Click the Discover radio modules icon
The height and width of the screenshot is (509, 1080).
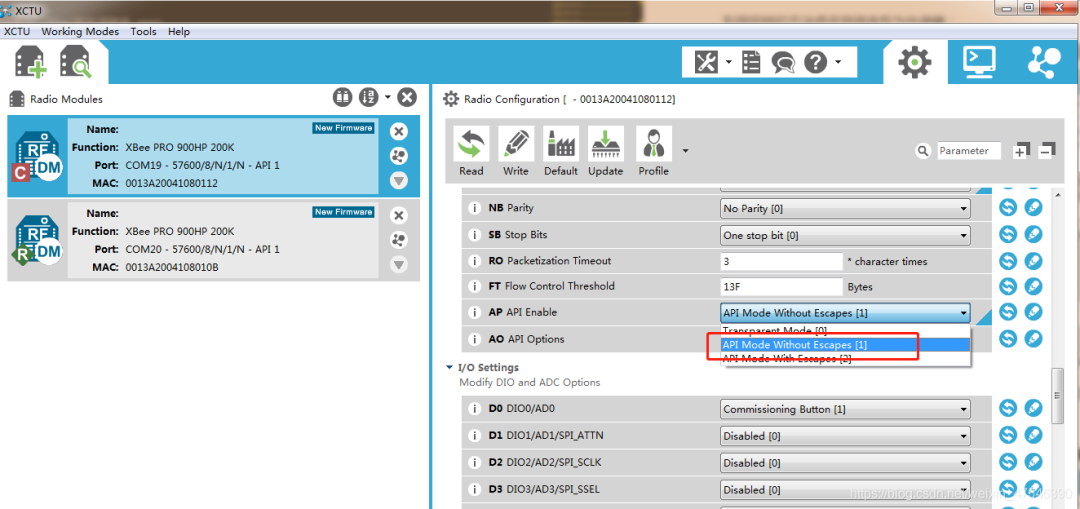click(74, 63)
